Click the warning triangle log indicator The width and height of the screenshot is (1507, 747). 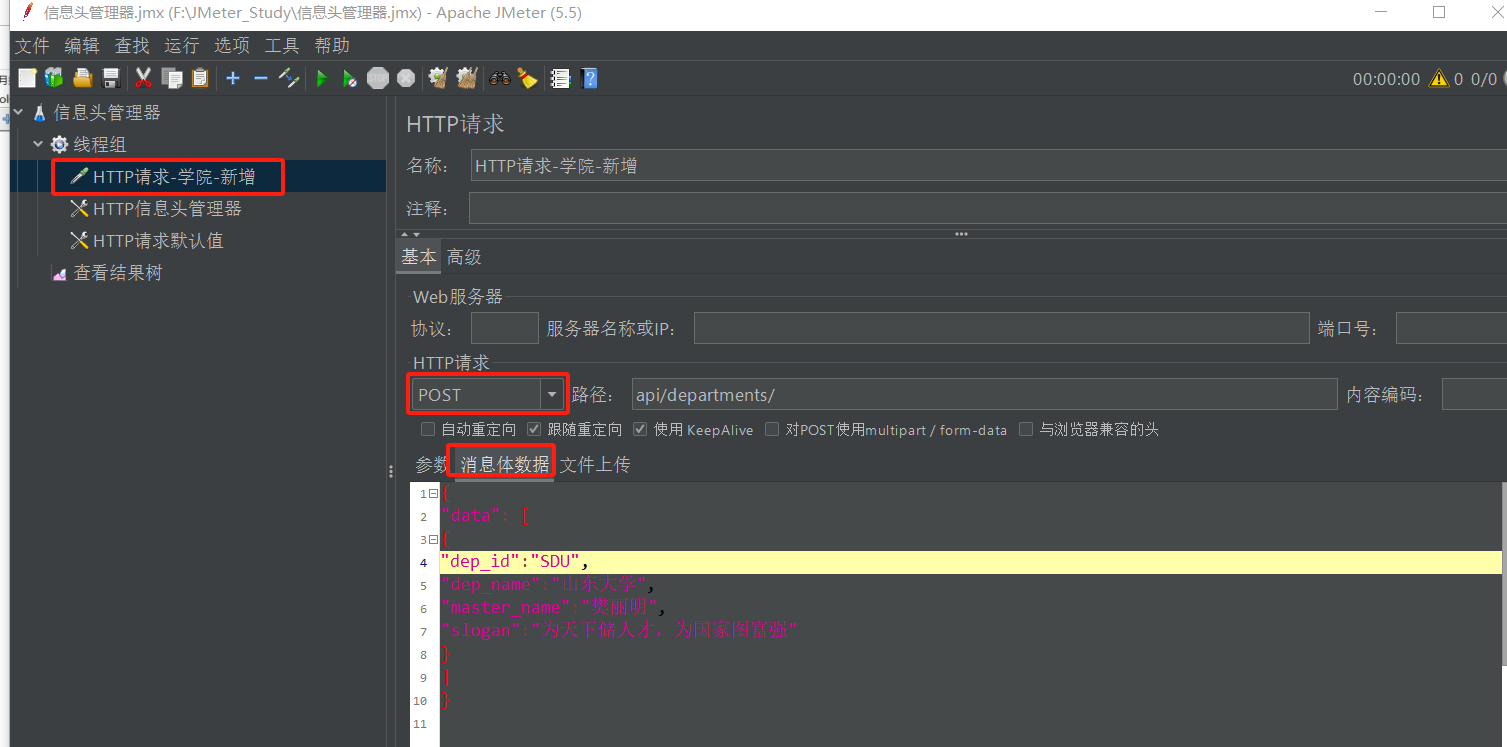click(1438, 78)
